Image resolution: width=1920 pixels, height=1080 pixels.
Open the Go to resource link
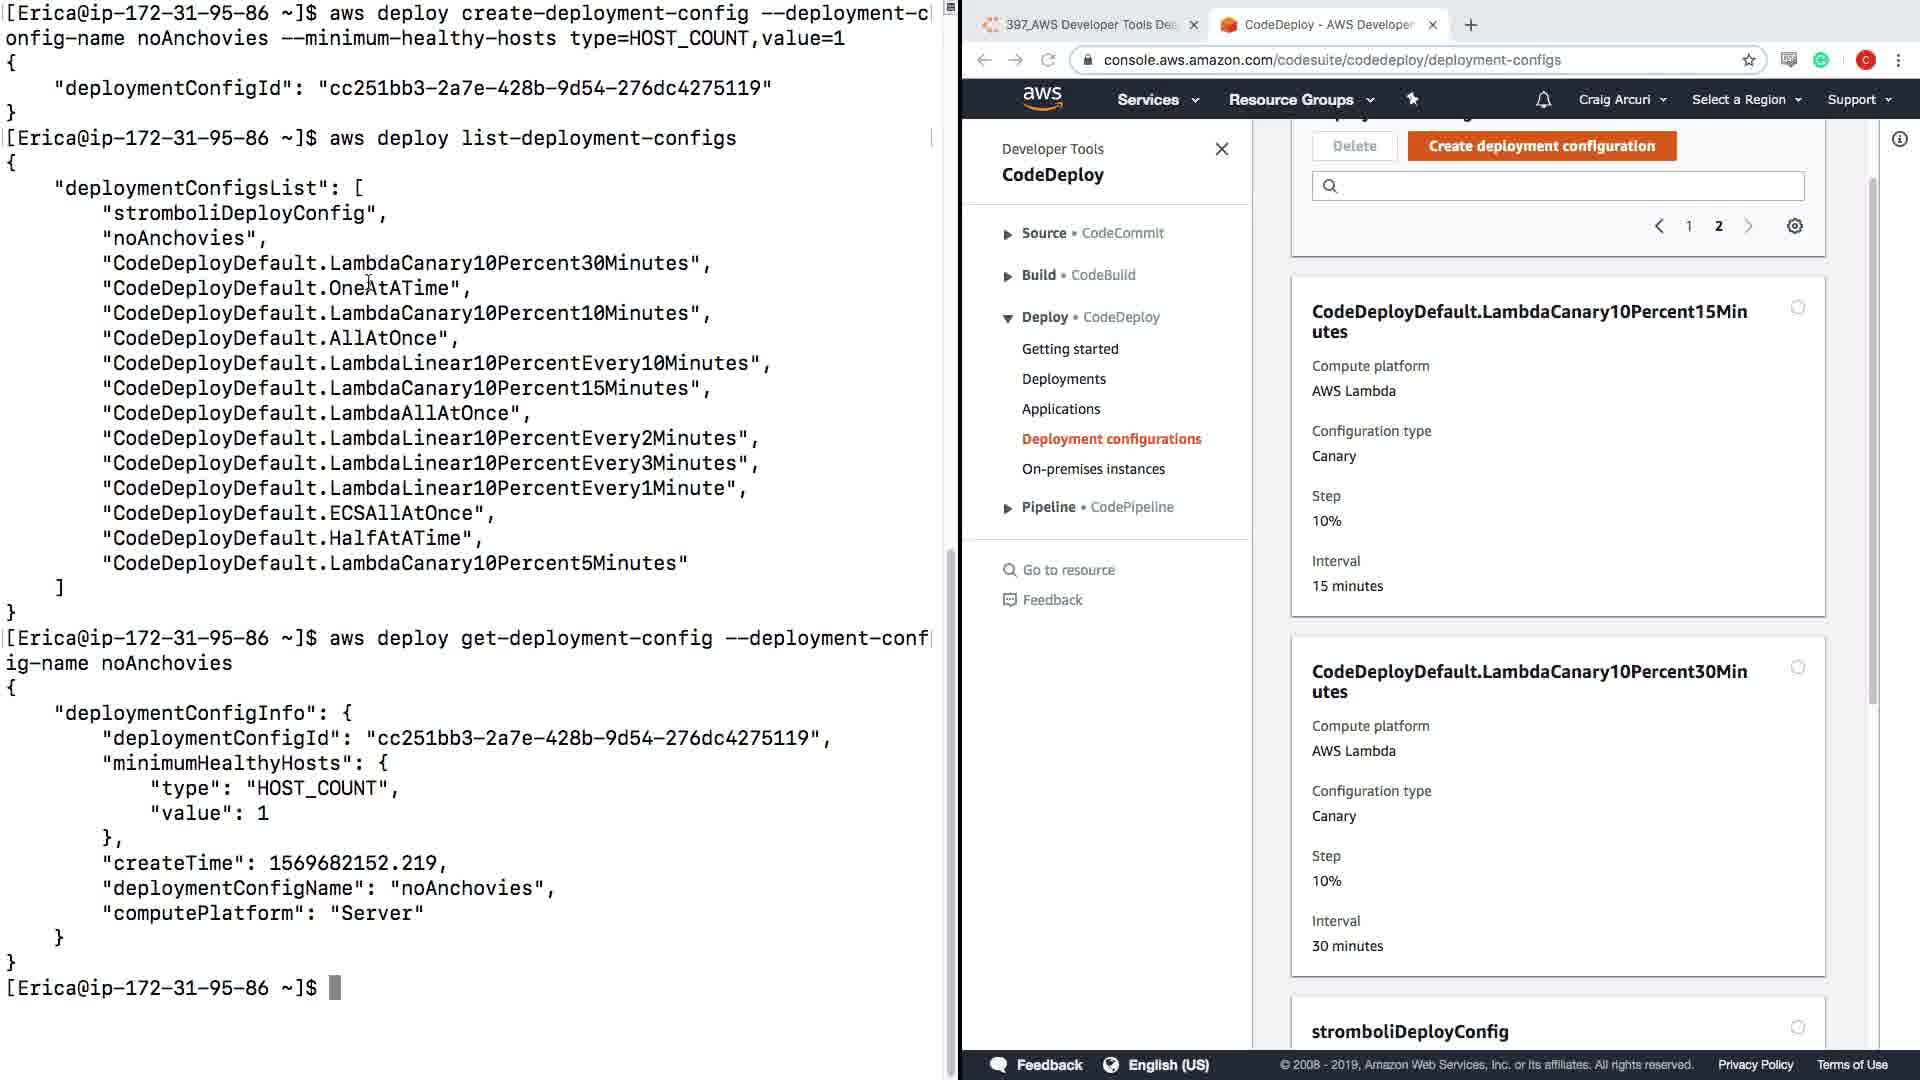click(x=1068, y=570)
